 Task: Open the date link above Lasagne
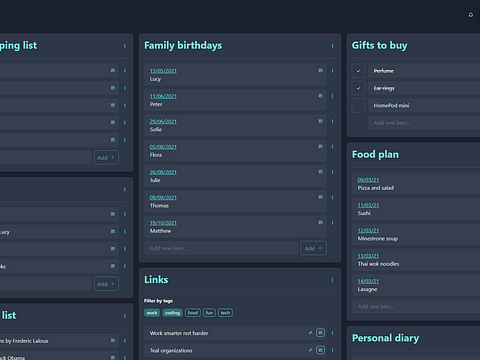[x=368, y=281]
